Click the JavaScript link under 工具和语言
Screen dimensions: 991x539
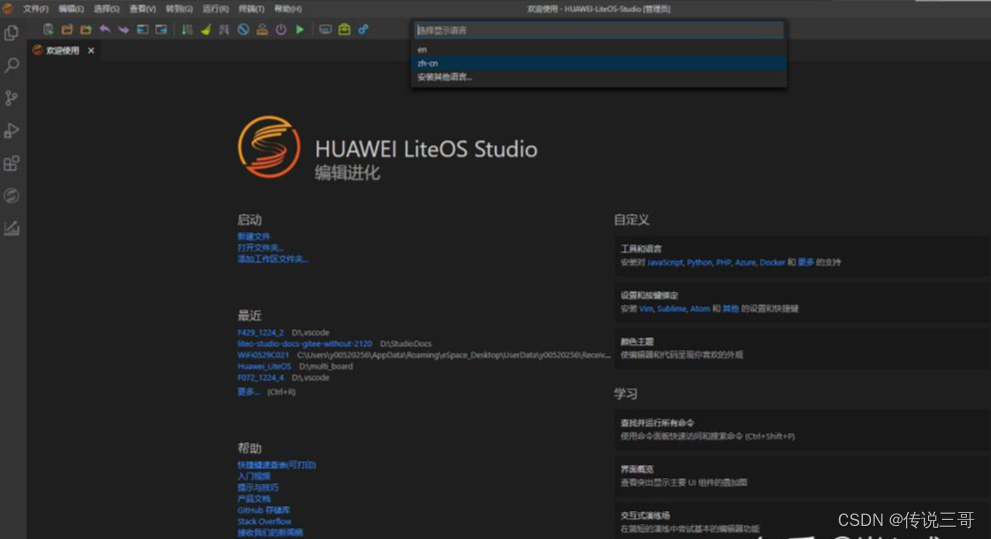pyautogui.click(x=665, y=262)
